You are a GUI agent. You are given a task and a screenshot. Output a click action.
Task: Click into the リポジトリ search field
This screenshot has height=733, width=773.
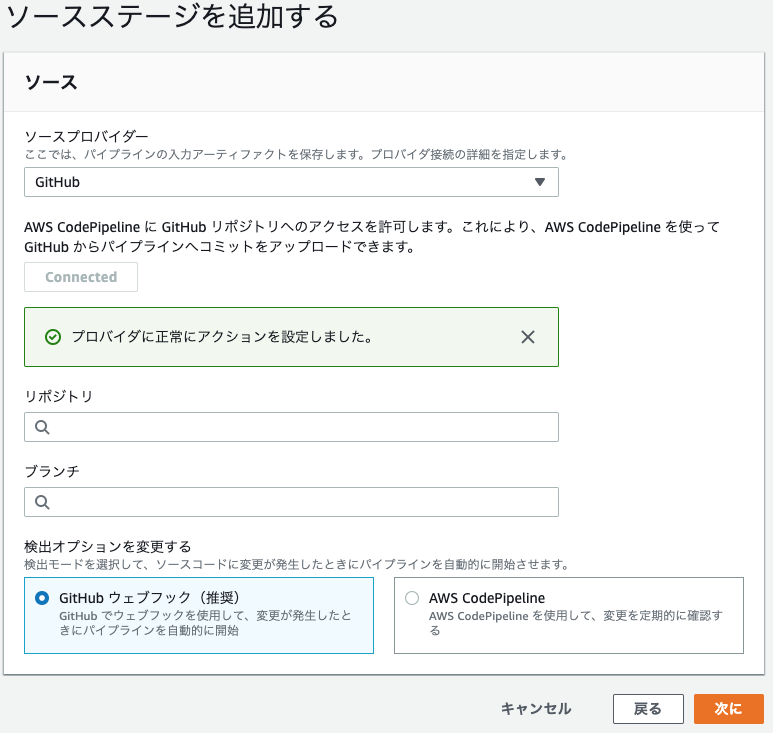pyautogui.click(x=291, y=427)
